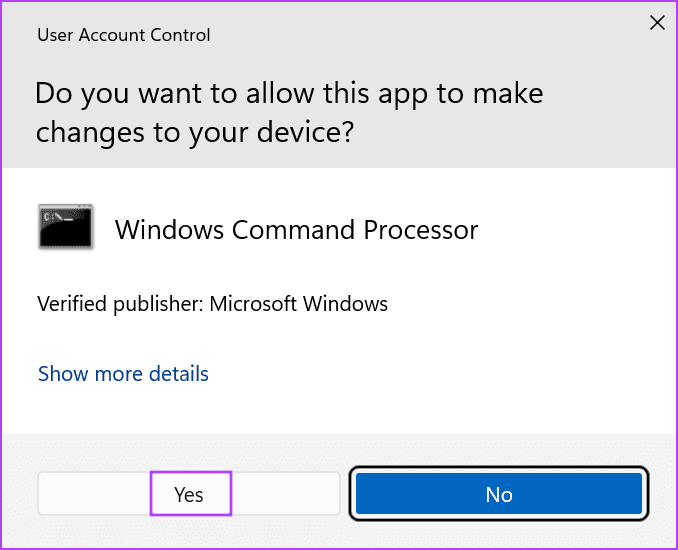
Task: Click the Show more details link
Action: [x=123, y=374]
